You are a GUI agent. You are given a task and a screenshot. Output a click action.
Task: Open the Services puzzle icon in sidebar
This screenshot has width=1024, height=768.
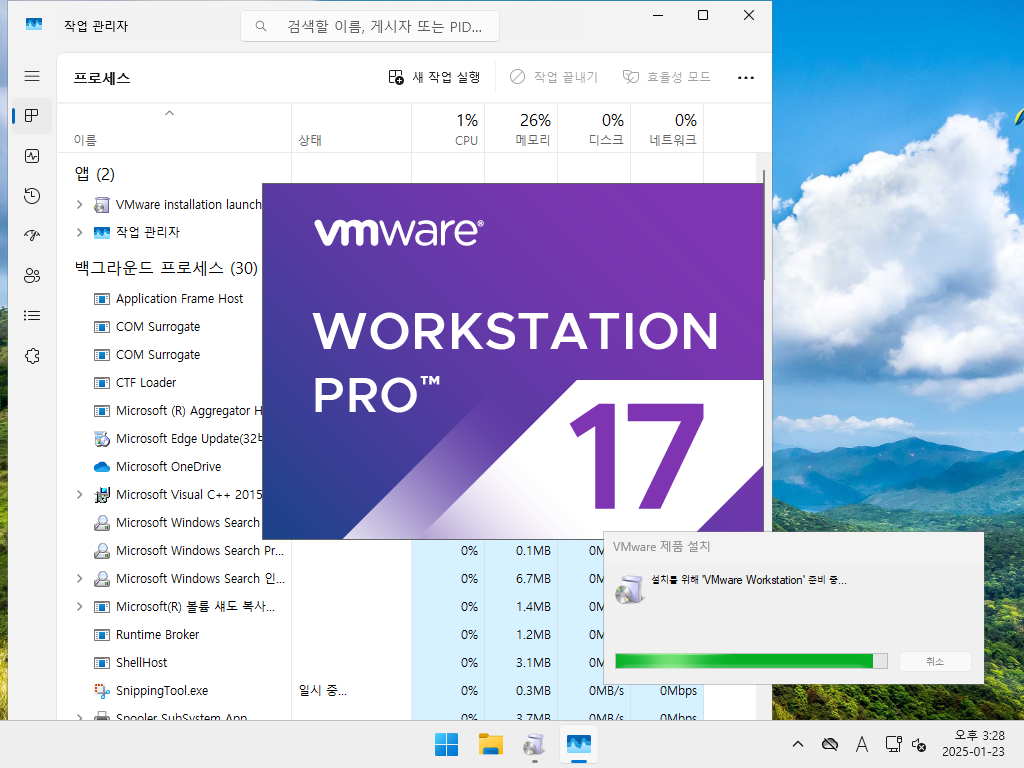(32, 356)
